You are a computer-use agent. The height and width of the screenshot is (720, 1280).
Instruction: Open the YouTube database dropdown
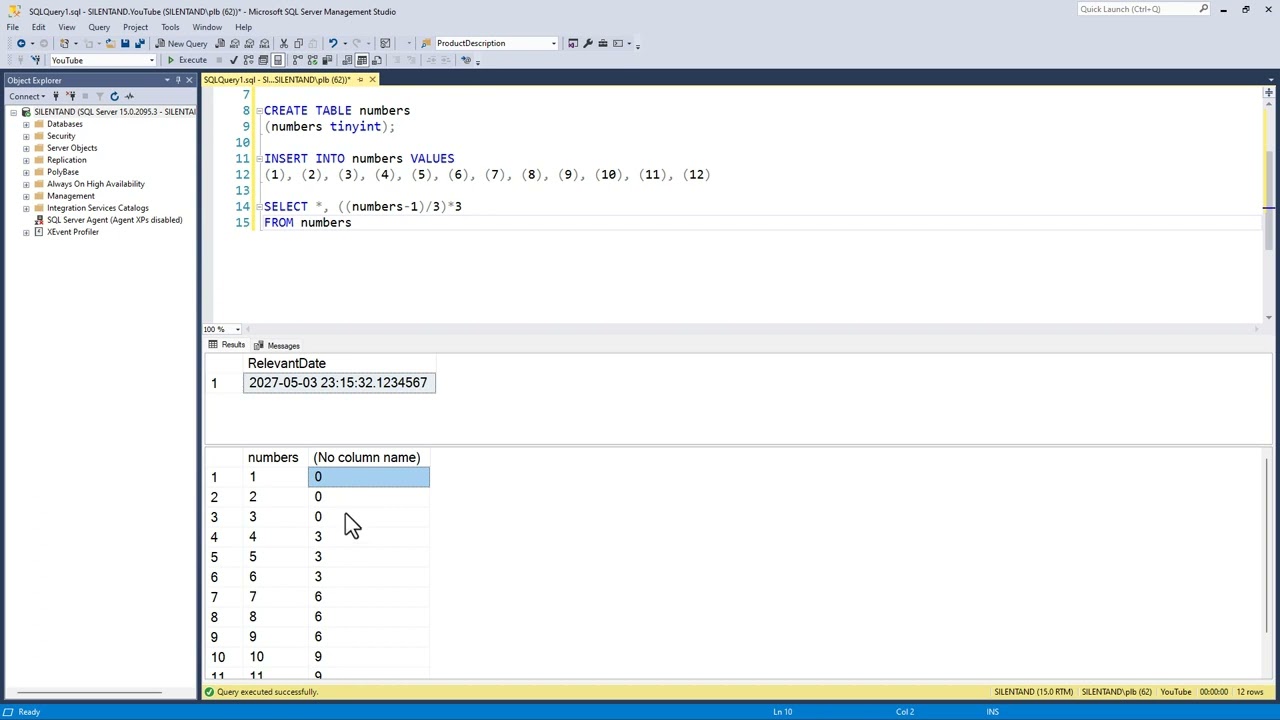(152, 60)
